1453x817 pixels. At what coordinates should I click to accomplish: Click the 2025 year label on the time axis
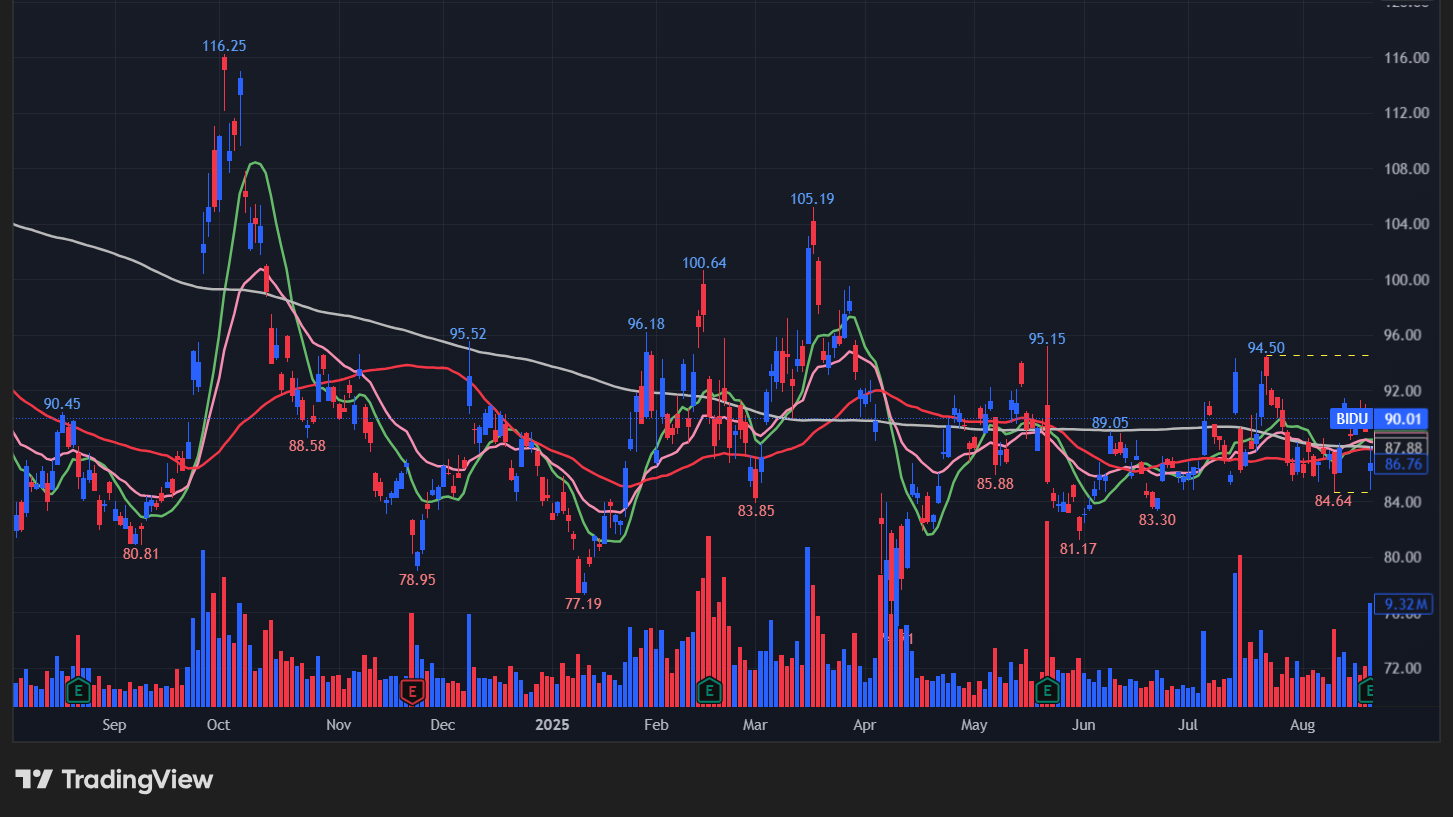(552, 725)
